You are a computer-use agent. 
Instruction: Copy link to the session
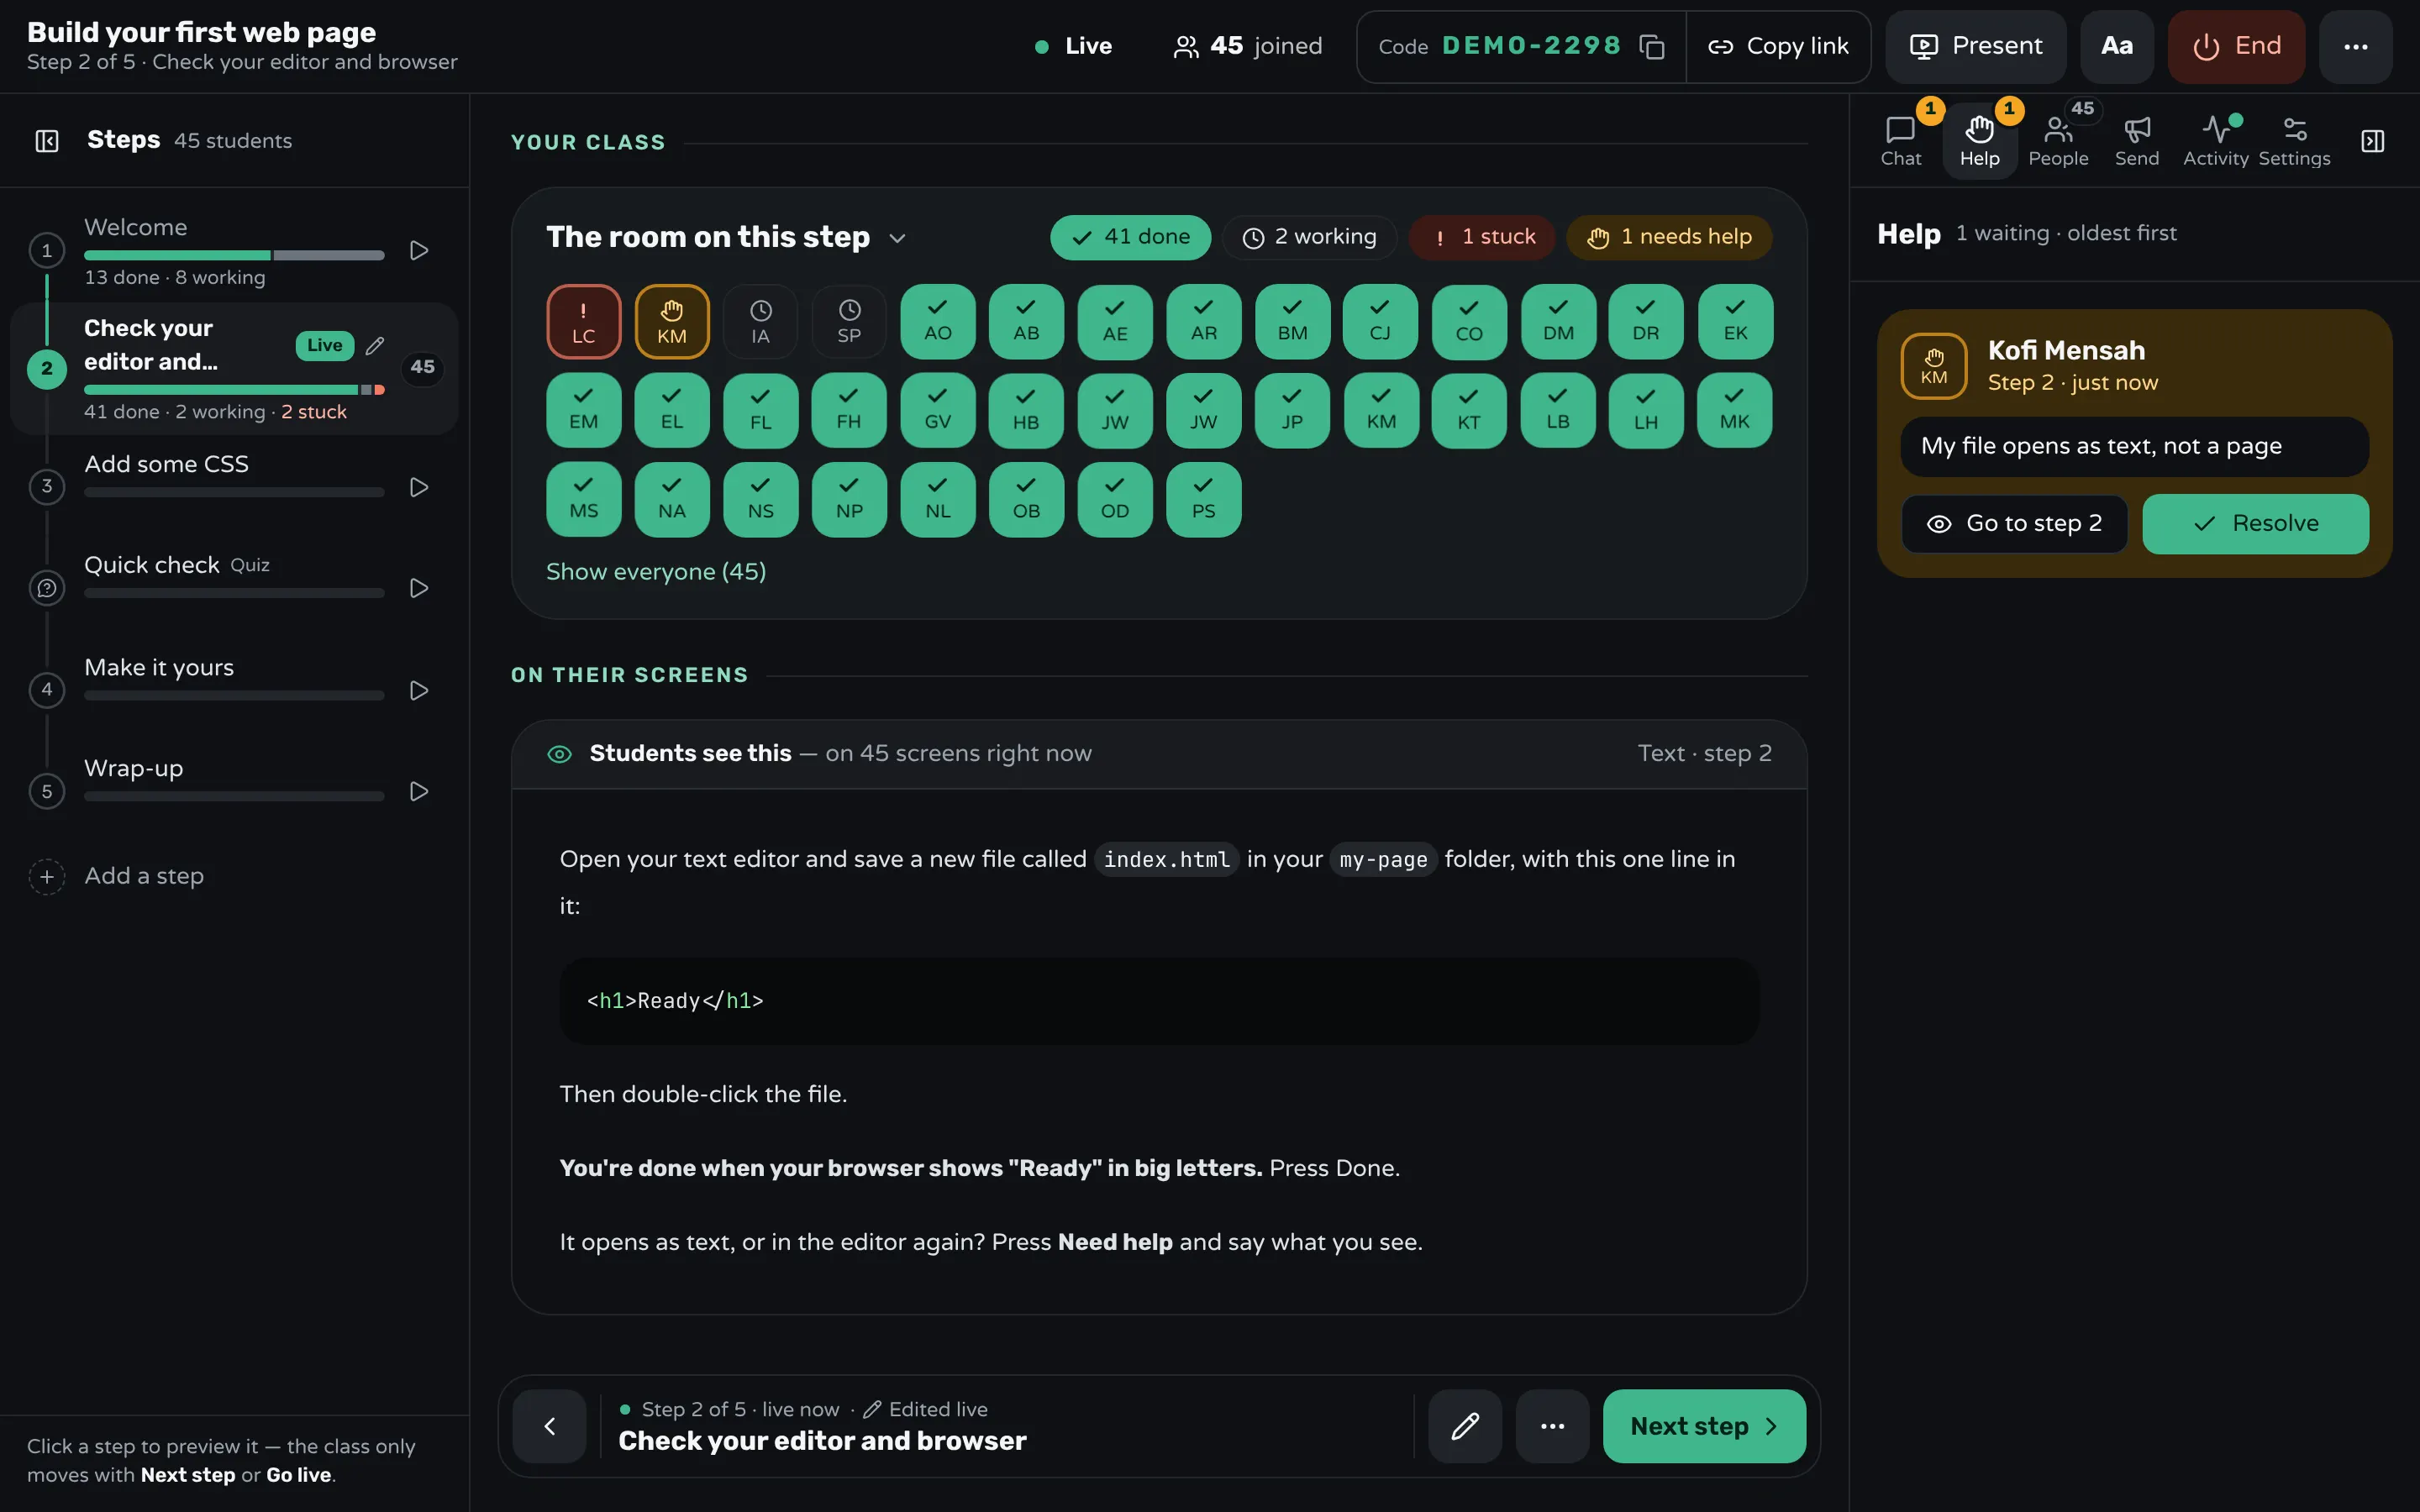coord(1778,47)
